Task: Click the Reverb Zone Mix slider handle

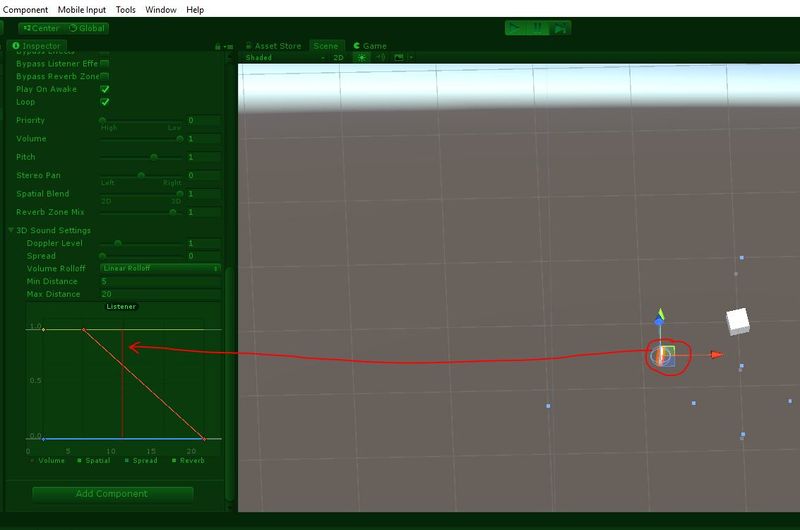Action: 173,212
